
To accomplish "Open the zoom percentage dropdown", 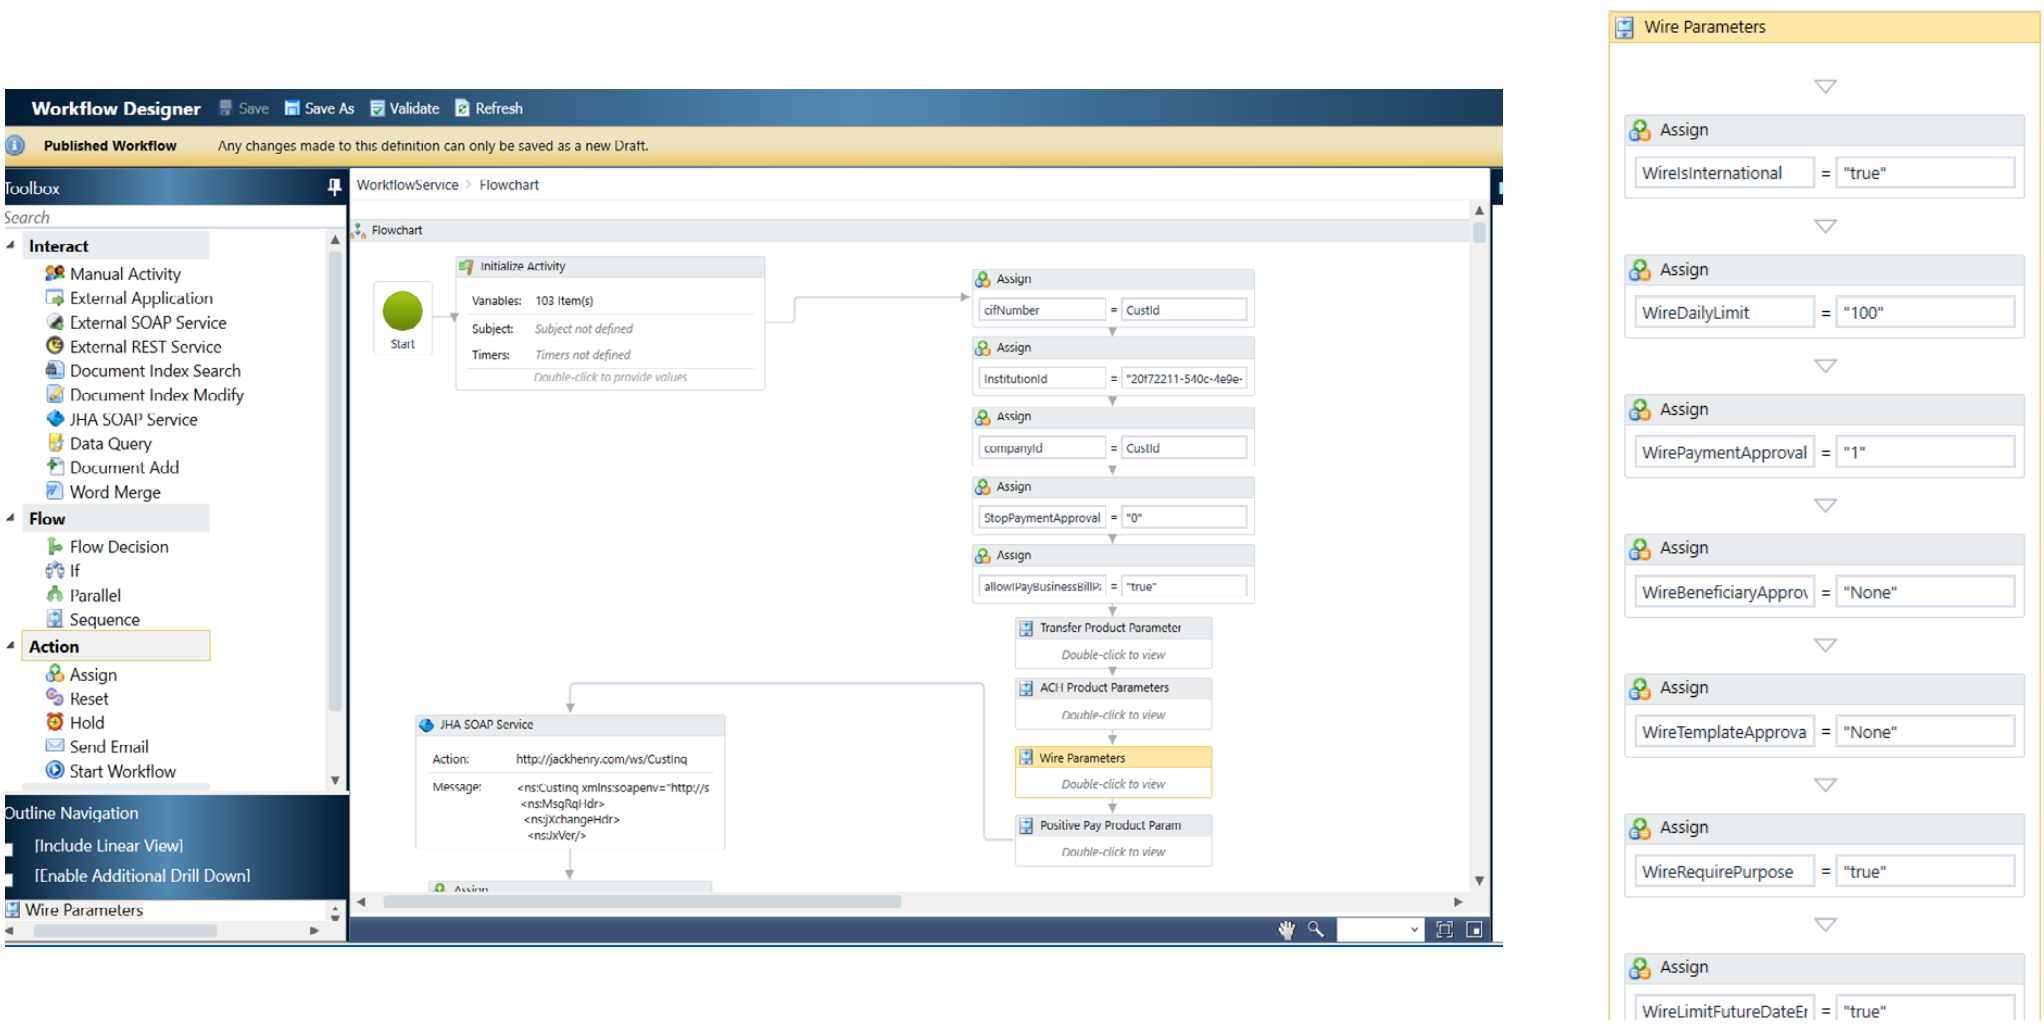I will [1414, 930].
